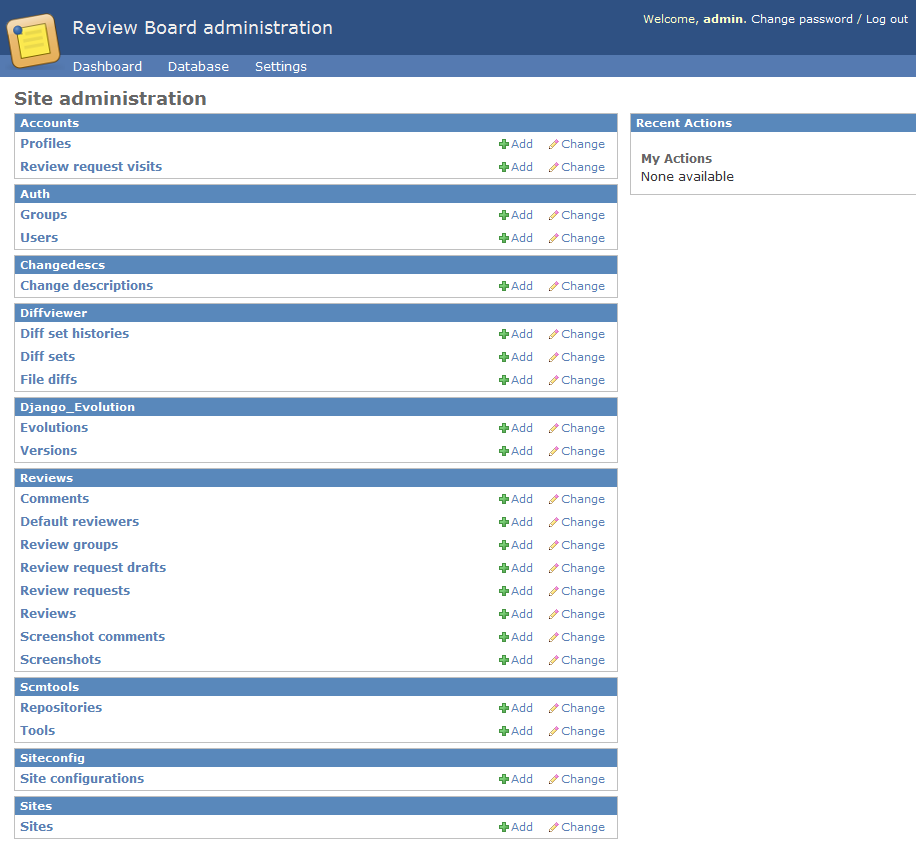Open the Screenshot comments link
The height and width of the screenshot is (856, 916).
click(x=92, y=636)
